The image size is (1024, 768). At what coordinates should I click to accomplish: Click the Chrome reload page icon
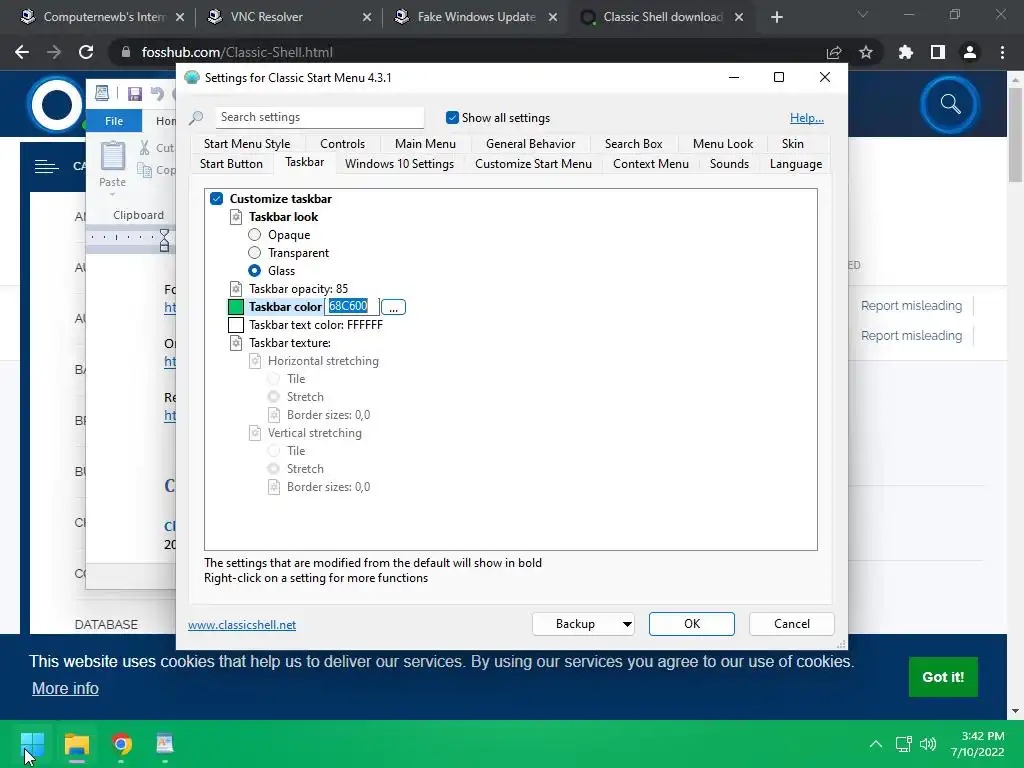tap(86, 52)
